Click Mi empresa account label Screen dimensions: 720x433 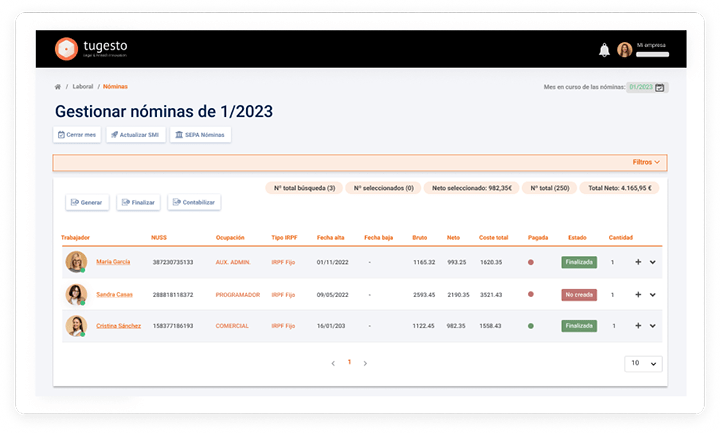651,45
